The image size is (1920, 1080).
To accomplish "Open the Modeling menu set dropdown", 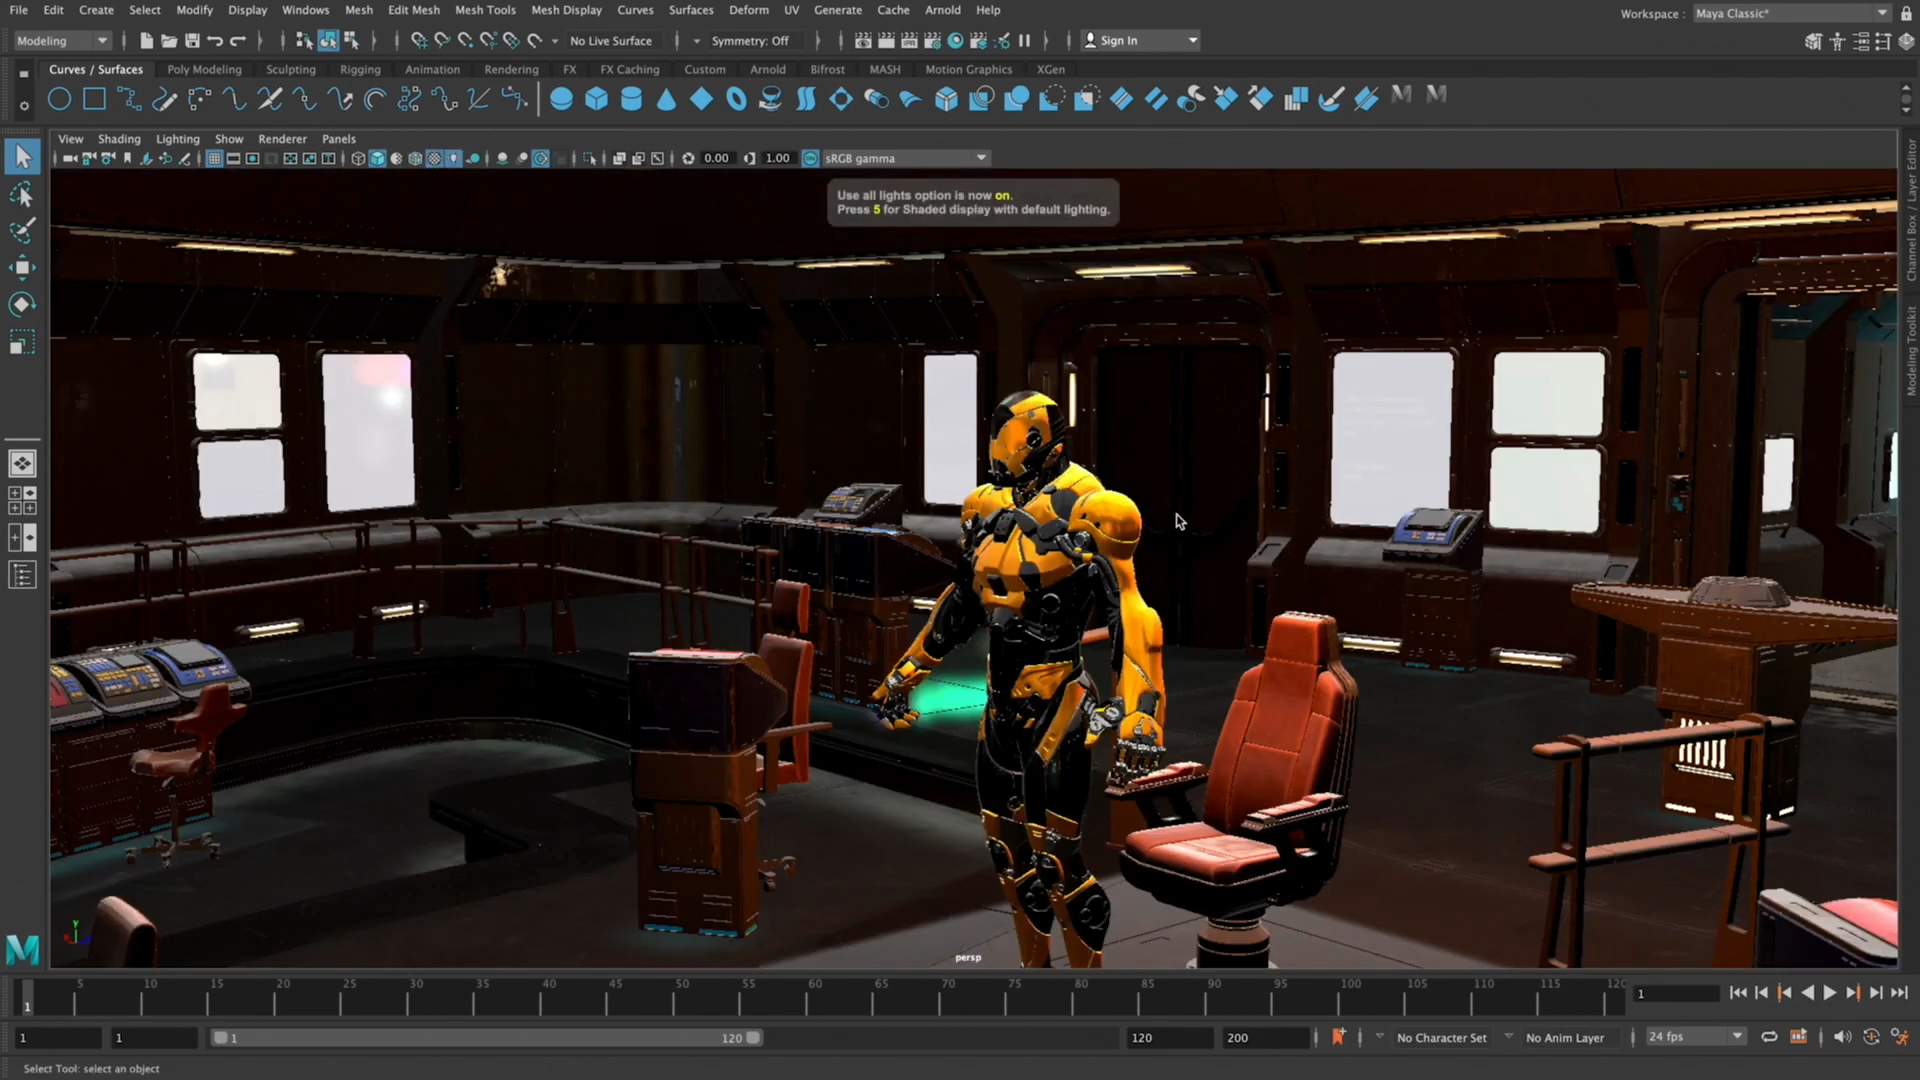I will [x=62, y=41].
